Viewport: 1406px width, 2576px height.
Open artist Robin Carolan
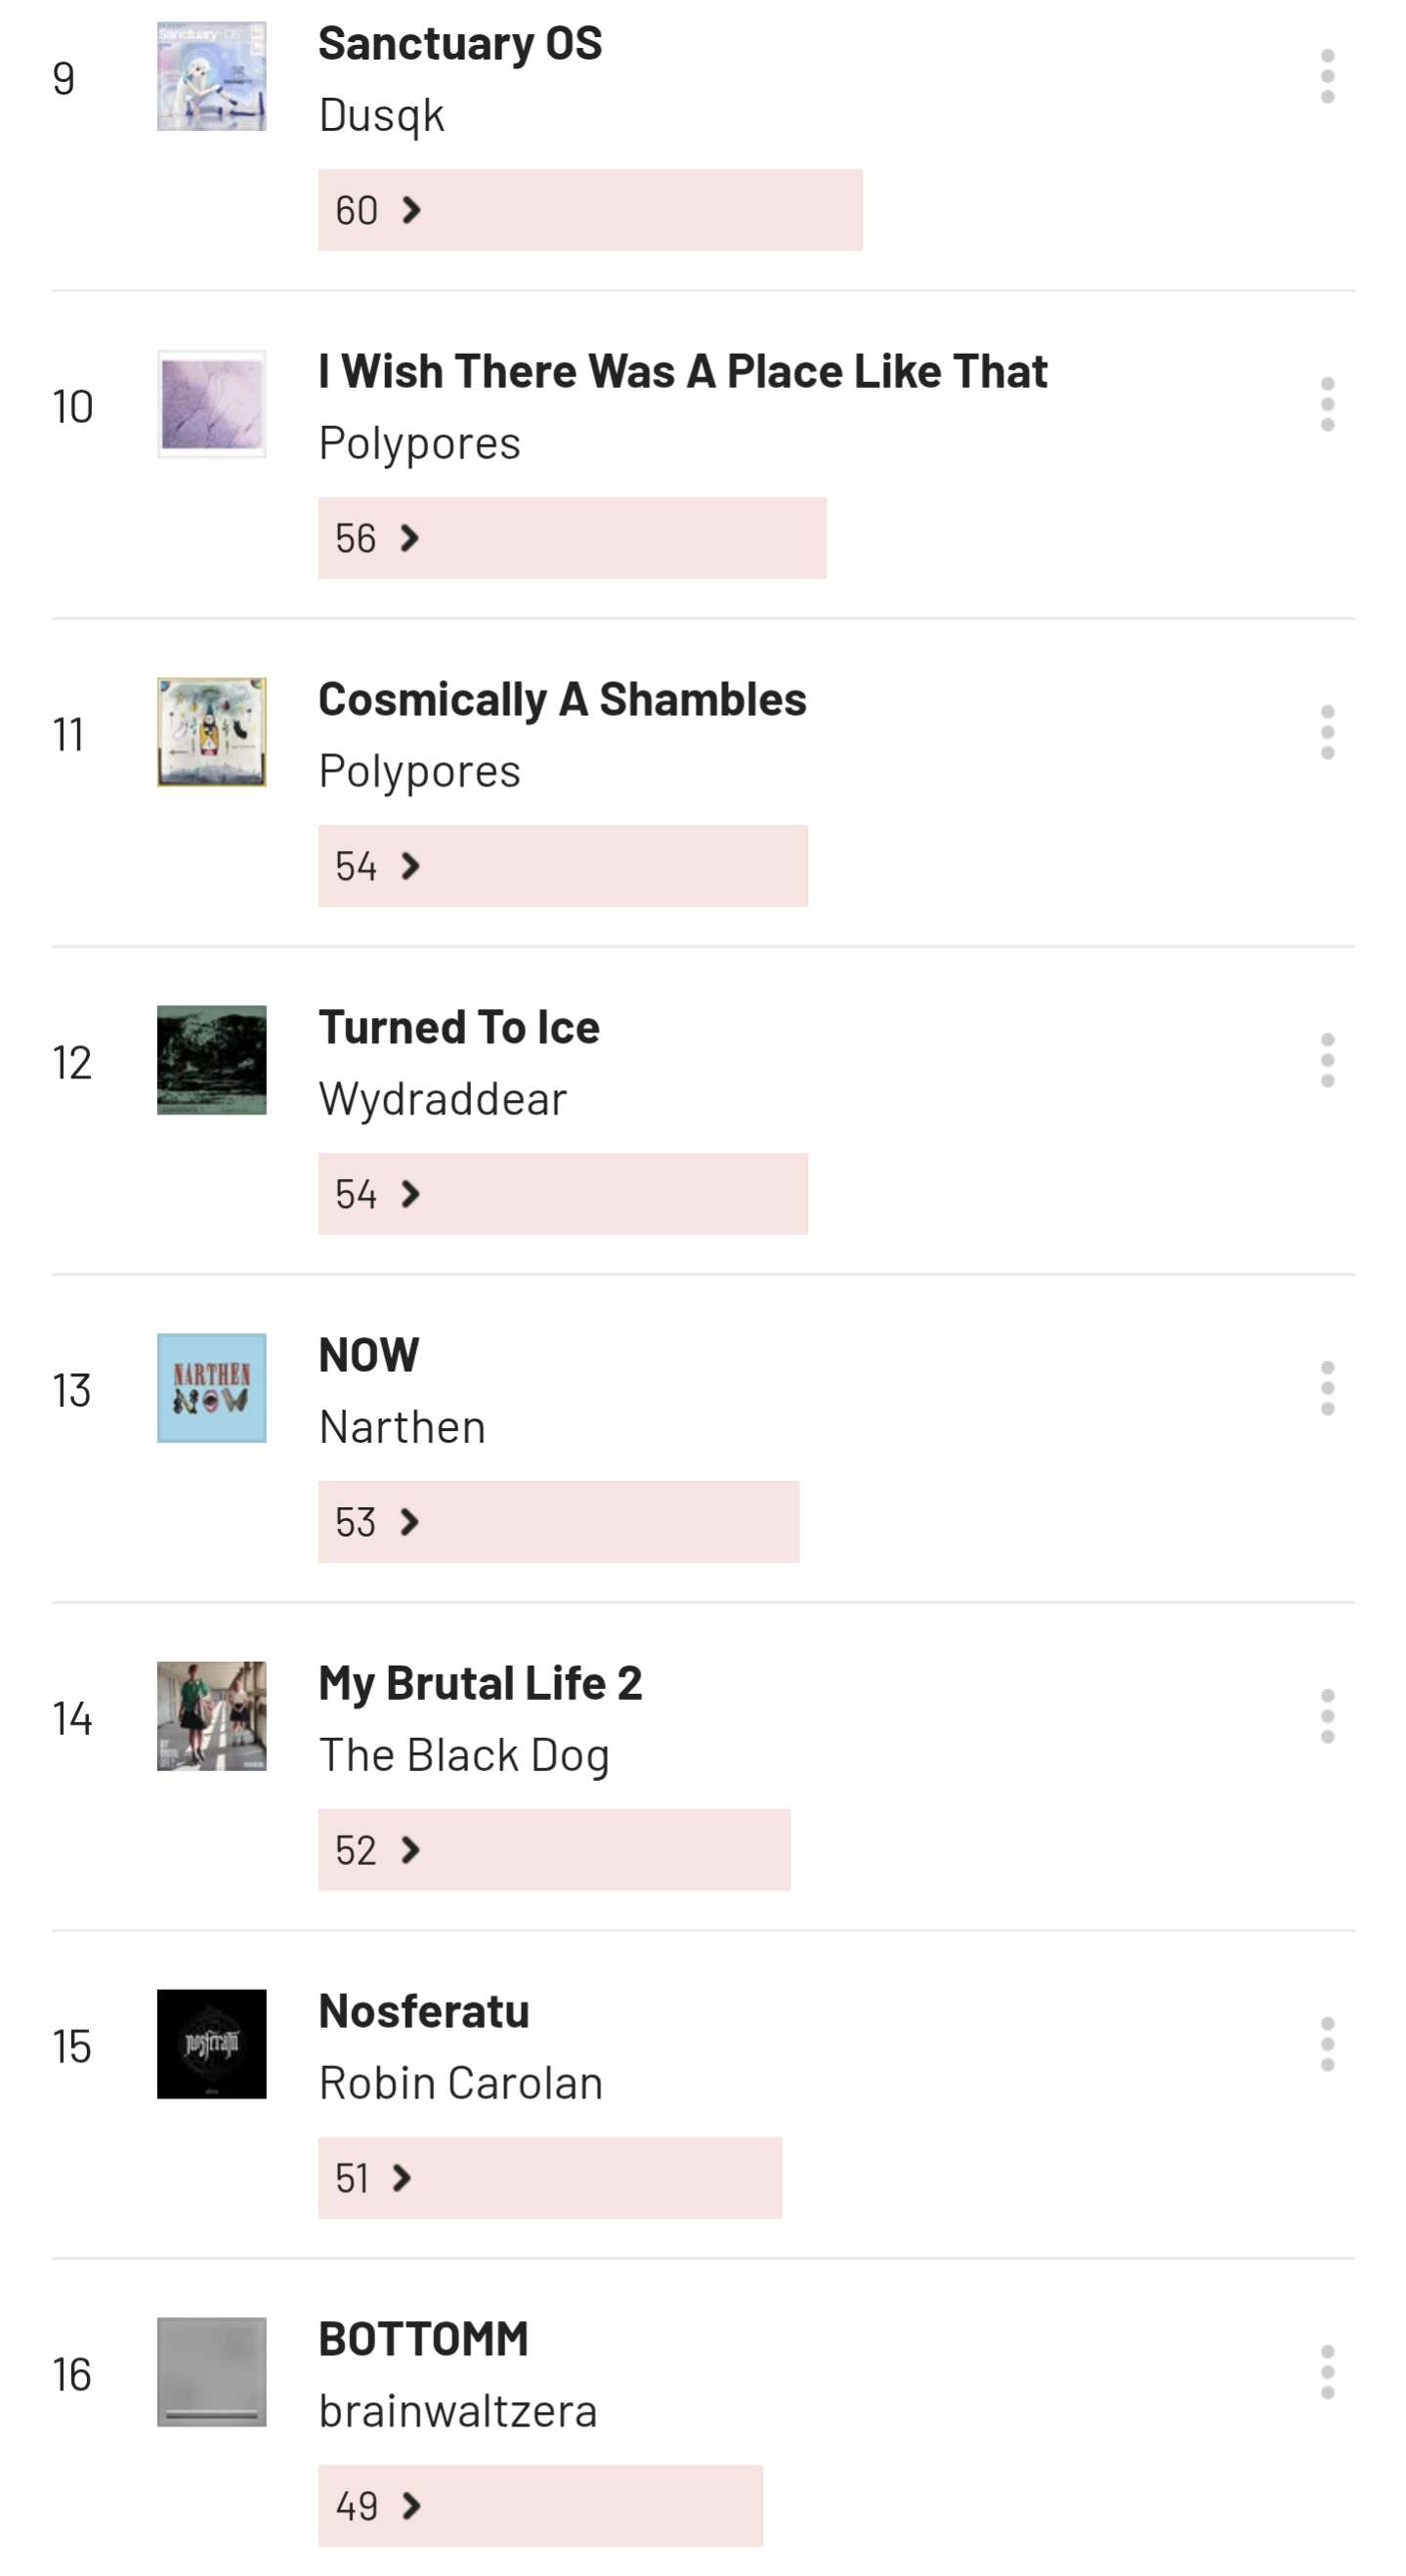pos(461,2083)
